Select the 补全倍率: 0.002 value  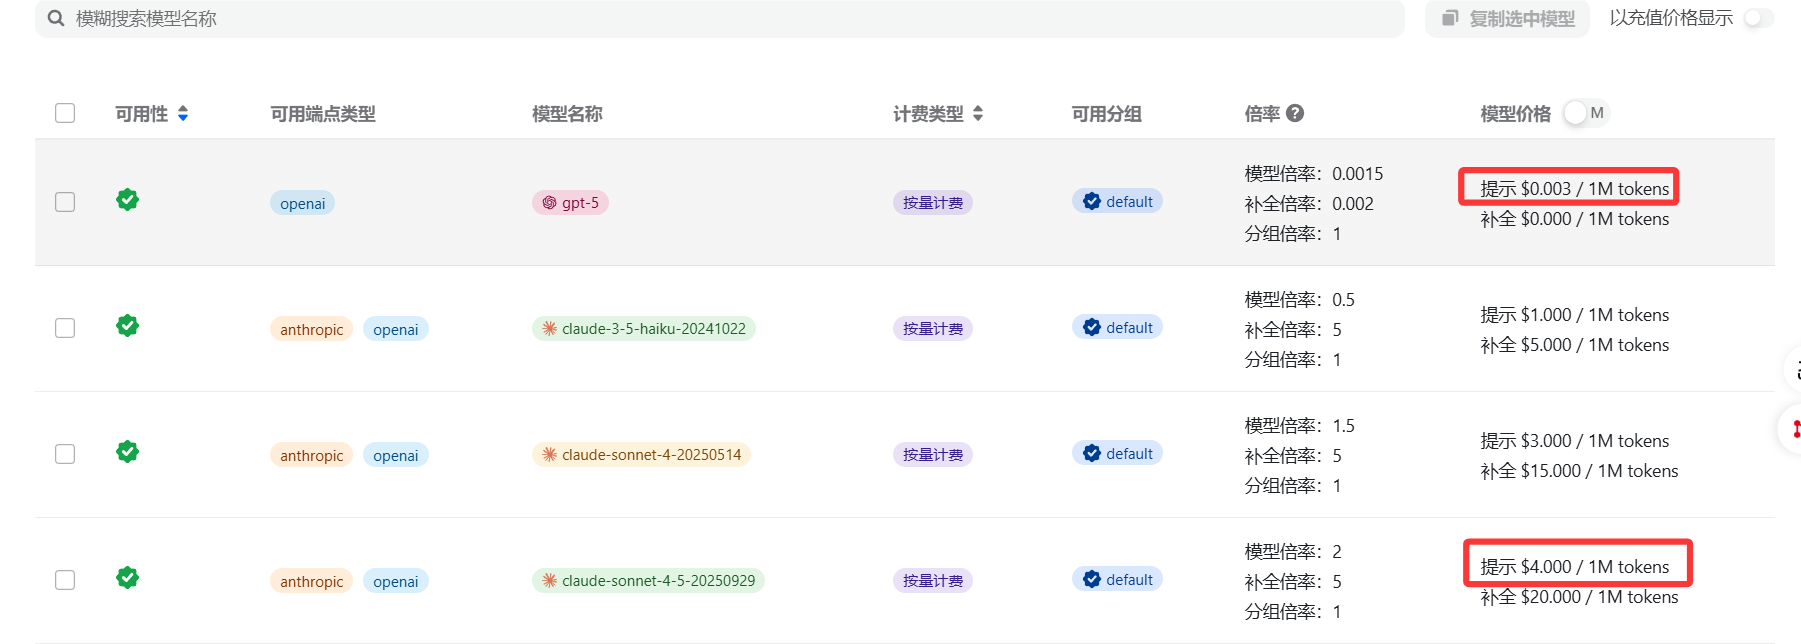1309,204
